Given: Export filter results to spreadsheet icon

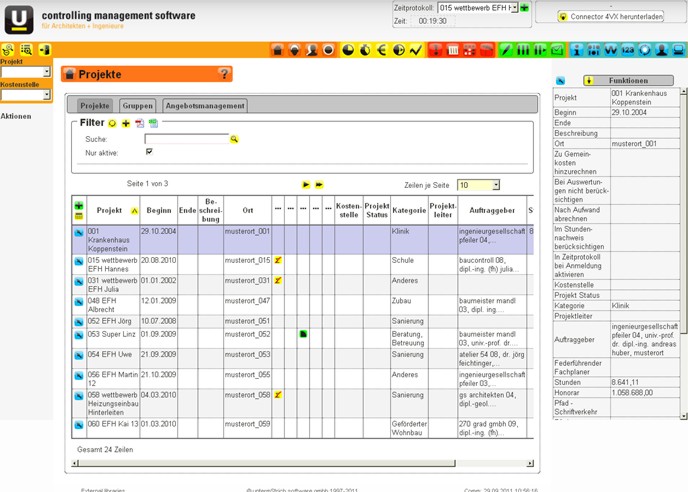Looking at the screenshot, I should 153,123.
